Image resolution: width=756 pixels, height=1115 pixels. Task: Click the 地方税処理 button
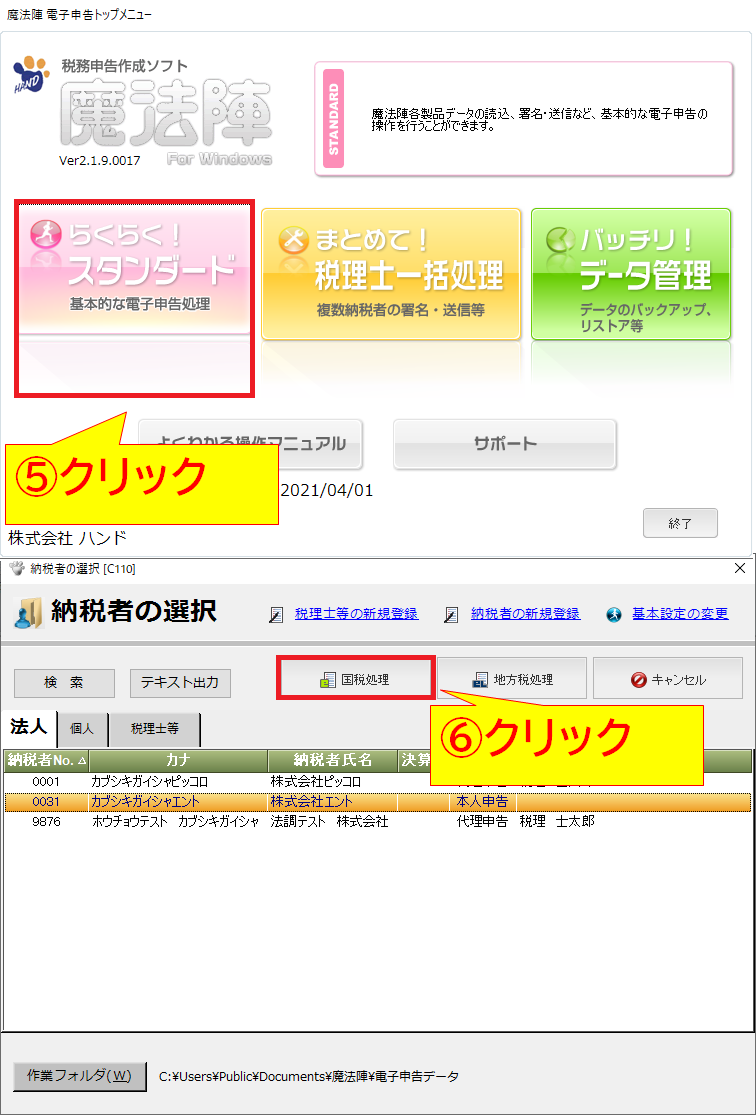(x=512, y=678)
